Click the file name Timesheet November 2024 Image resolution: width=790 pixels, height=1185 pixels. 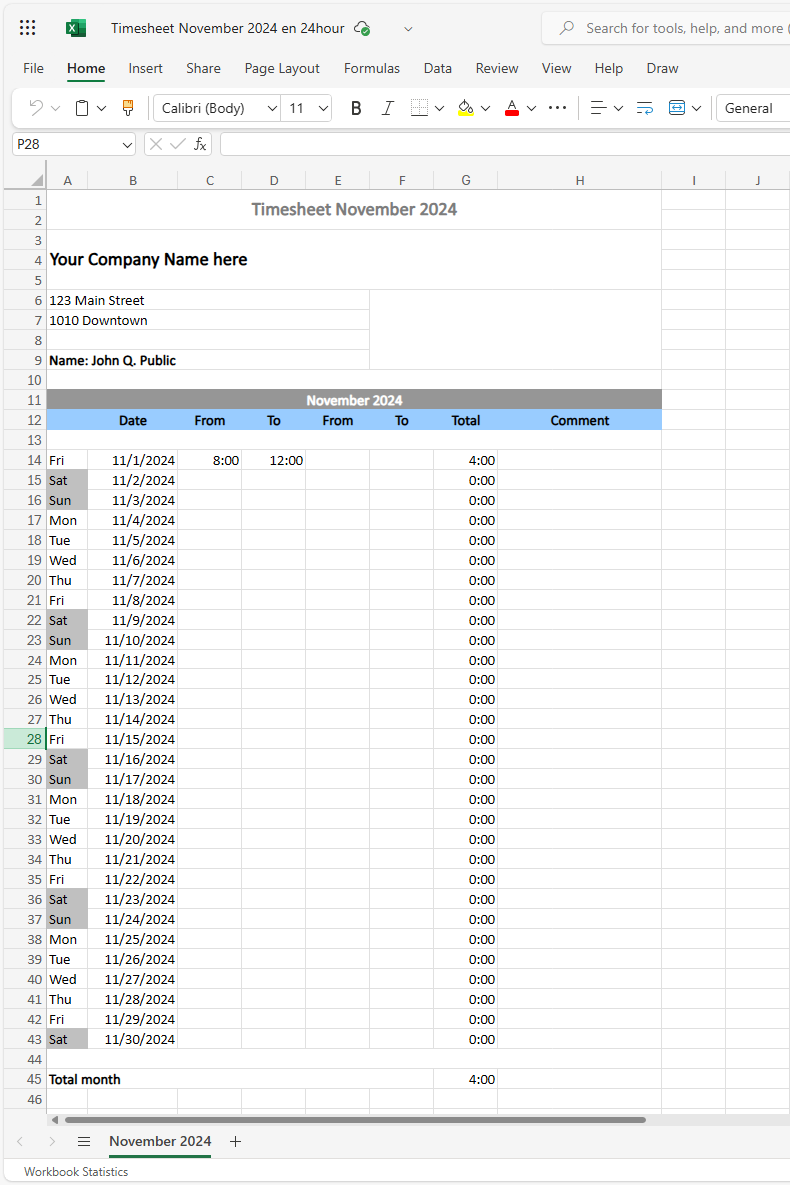pos(228,28)
